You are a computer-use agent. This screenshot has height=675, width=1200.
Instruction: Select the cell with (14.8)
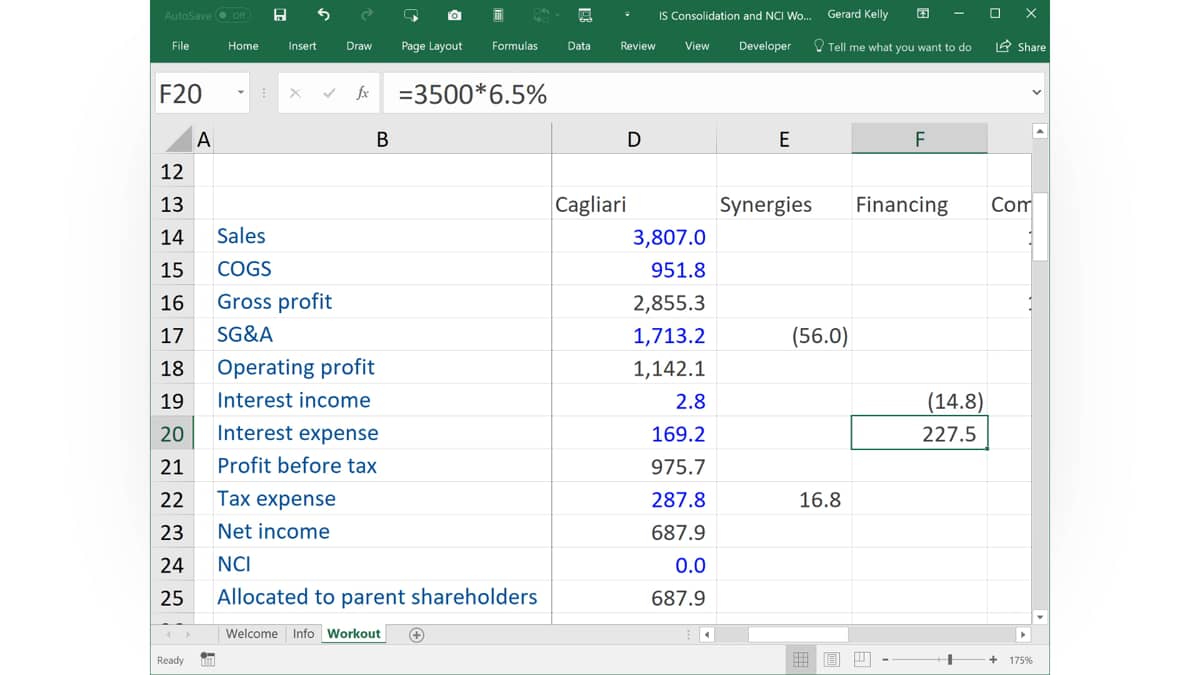[x=919, y=401]
